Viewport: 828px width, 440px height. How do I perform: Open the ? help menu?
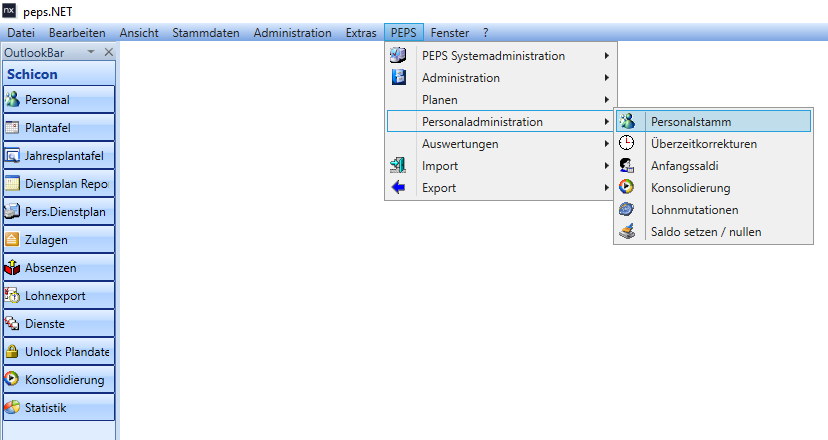(x=485, y=33)
